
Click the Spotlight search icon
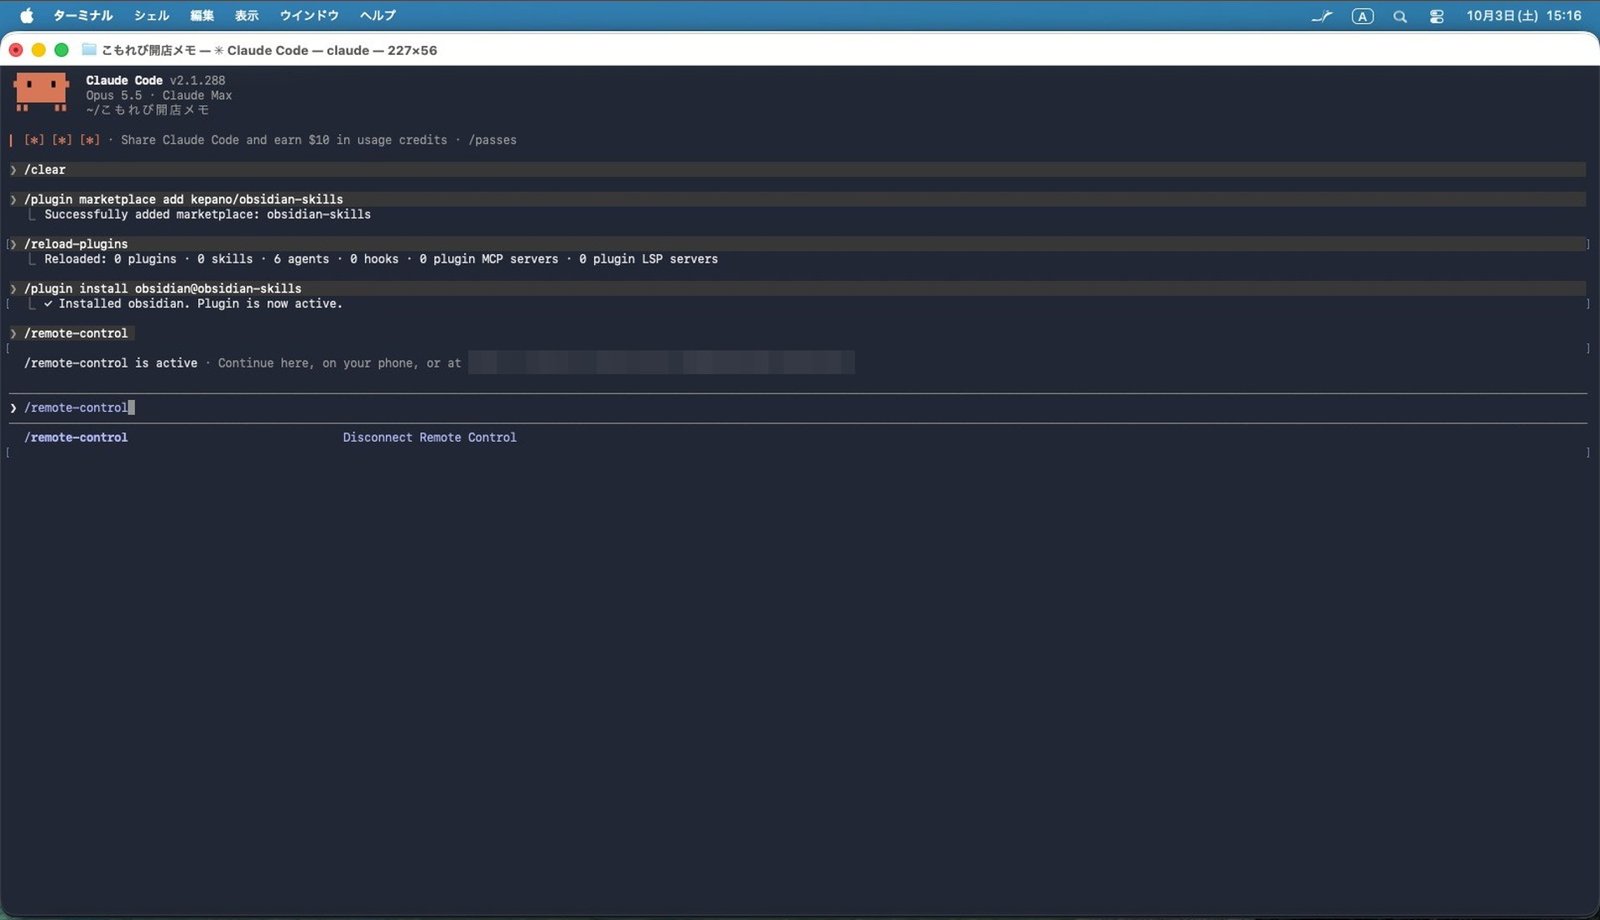click(1400, 16)
